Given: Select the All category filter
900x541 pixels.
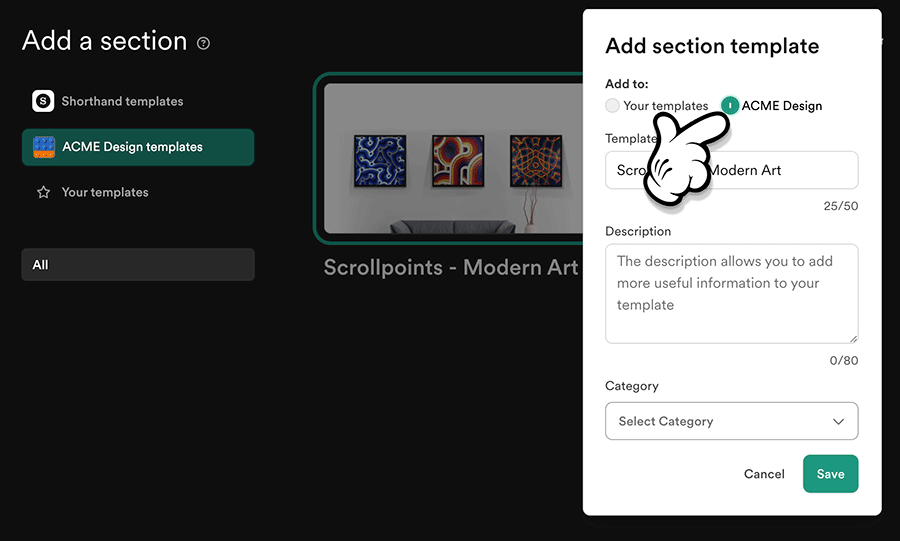Looking at the screenshot, I should (x=138, y=264).
